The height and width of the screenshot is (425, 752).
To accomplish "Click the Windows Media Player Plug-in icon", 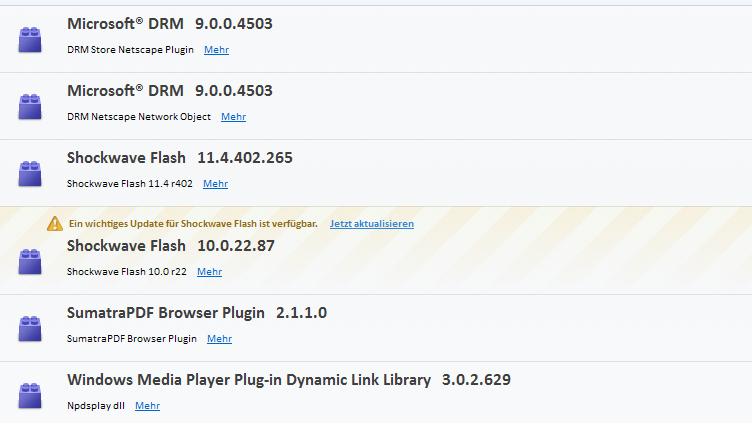I will tap(30, 395).
